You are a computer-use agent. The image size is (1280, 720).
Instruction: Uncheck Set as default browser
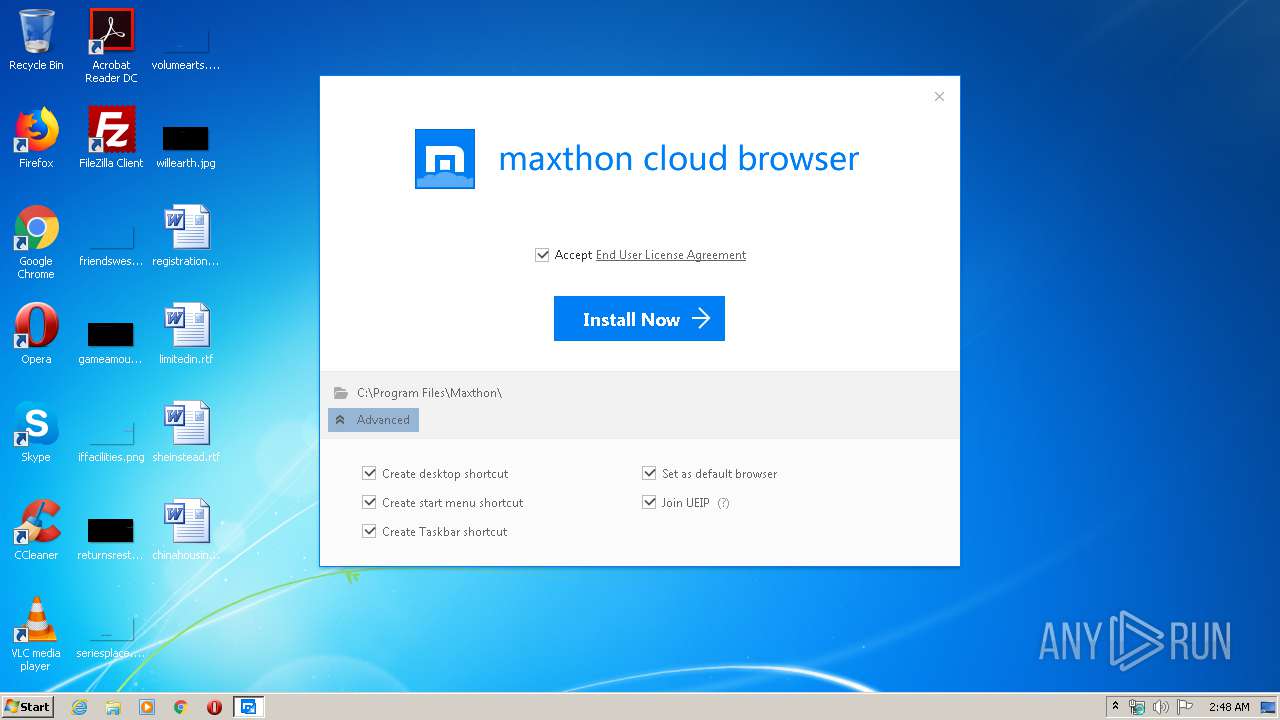pos(649,473)
